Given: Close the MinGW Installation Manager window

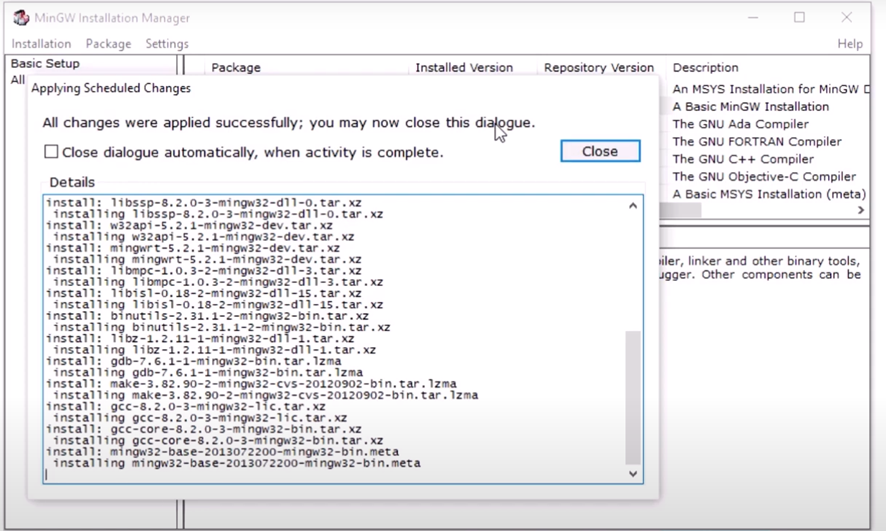Looking at the screenshot, I should [x=846, y=18].
